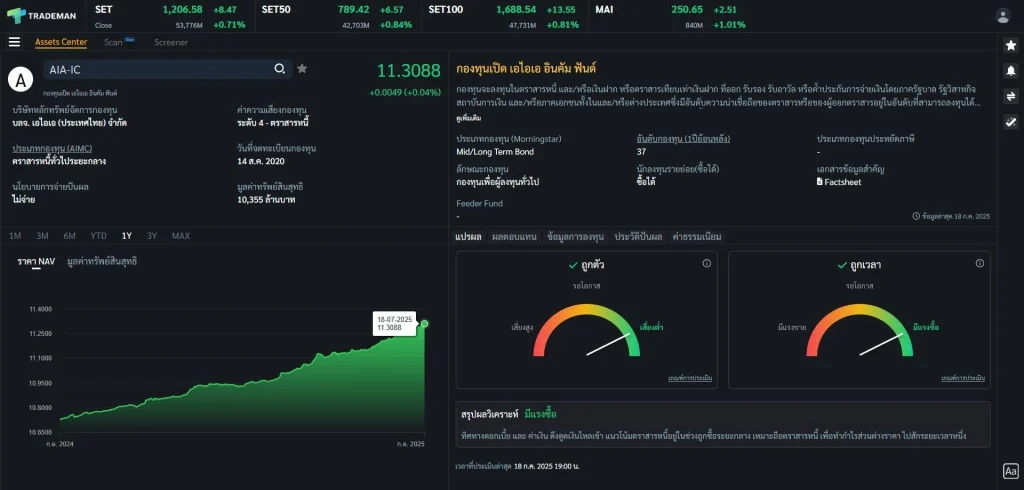1024x490 pixels.
Task: Set chart range to 6M
Action: click(x=69, y=236)
